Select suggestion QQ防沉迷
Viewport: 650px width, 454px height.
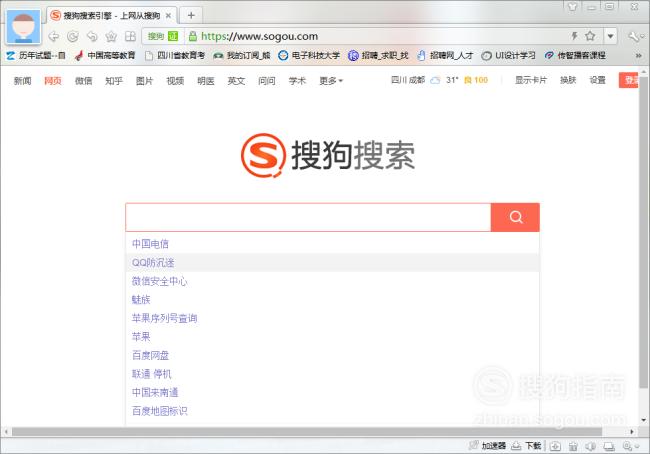(332, 262)
